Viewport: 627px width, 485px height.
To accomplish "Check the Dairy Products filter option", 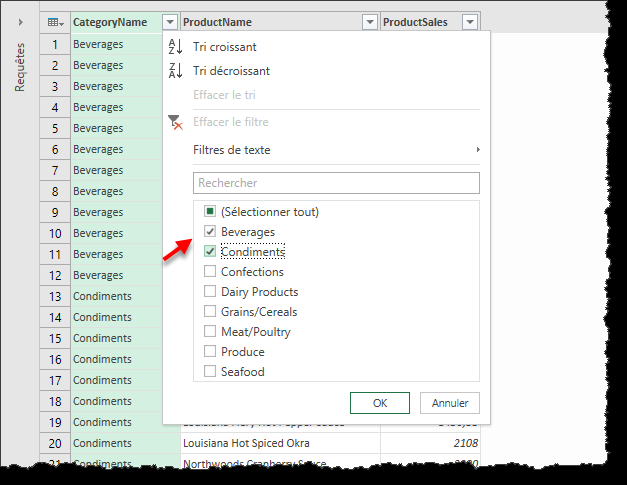I will coord(210,292).
